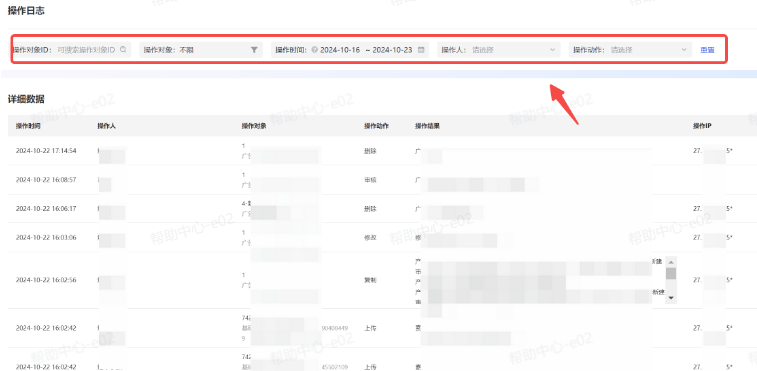757x371 pixels.
Task: Click 上传 in the row ending 45502109
Action: coord(370,366)
